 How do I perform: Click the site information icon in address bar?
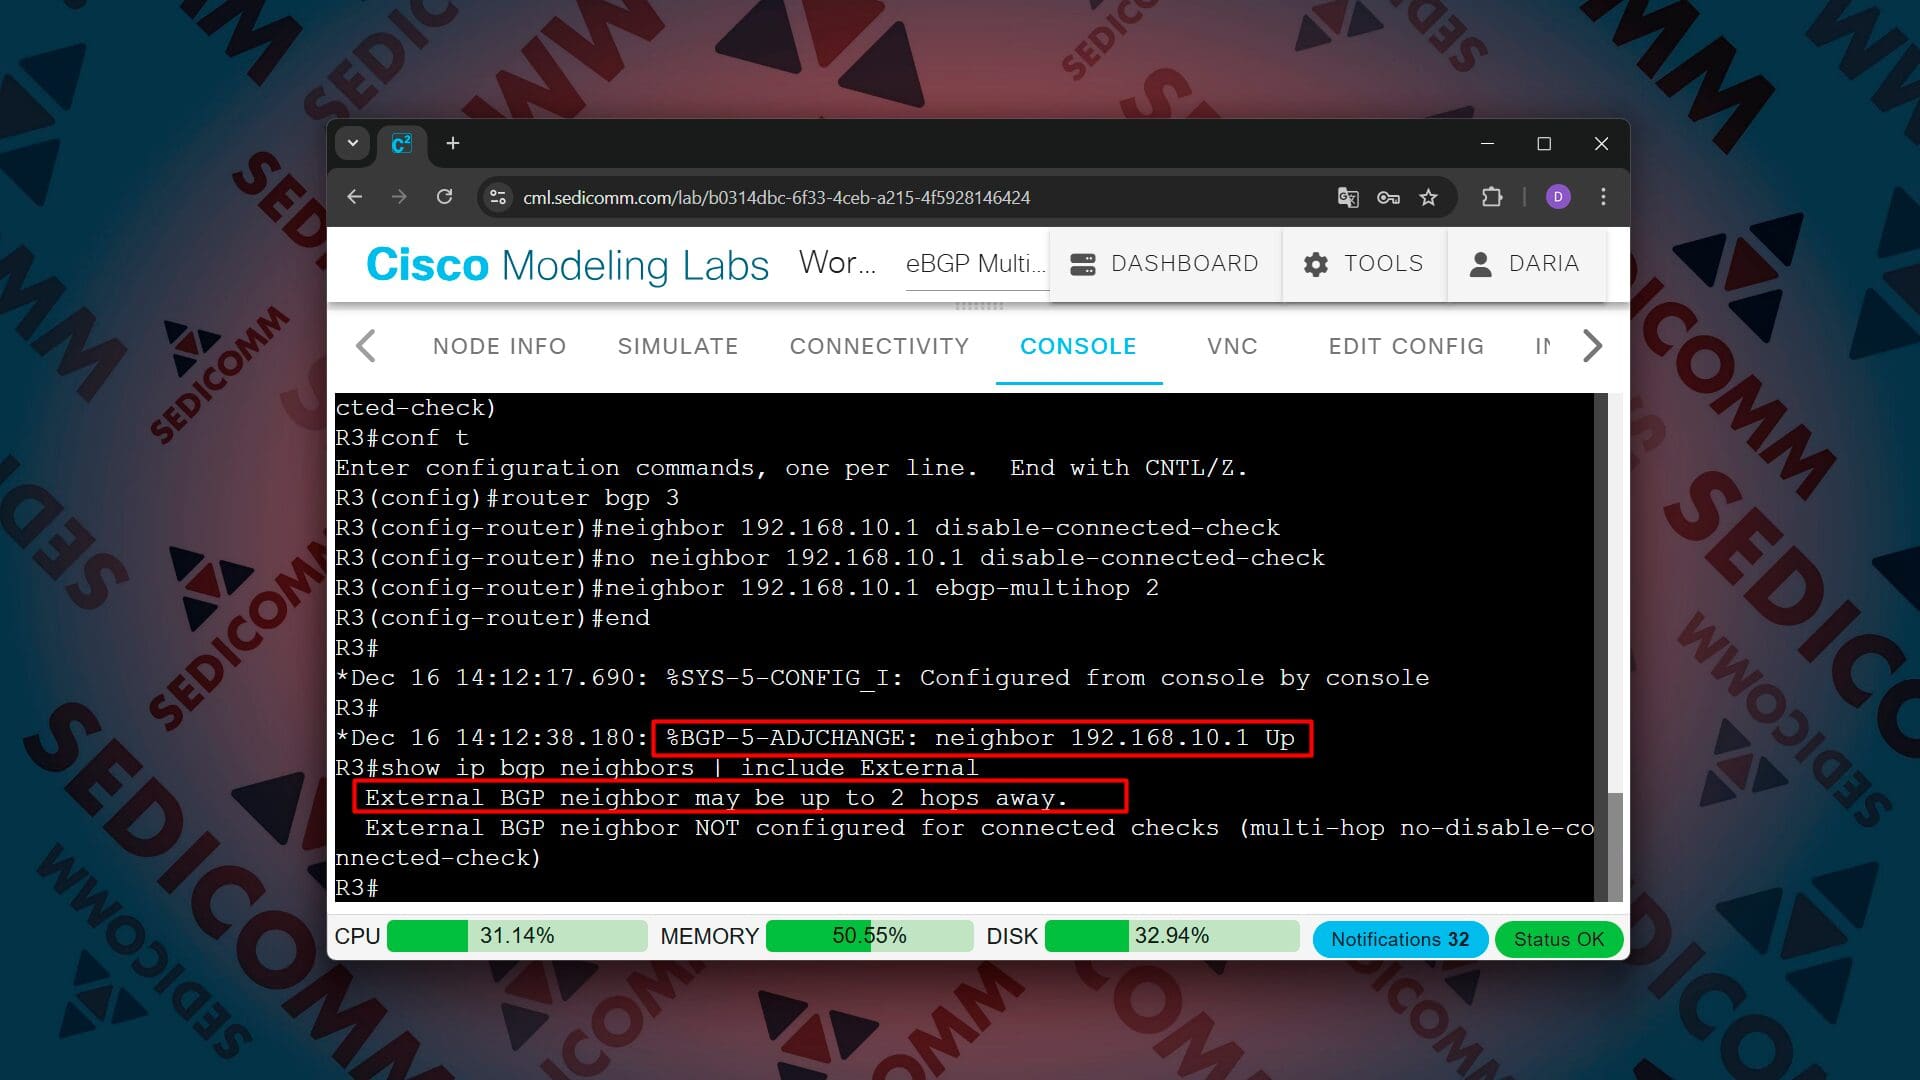pyautogui.click(x=498, y=197)
